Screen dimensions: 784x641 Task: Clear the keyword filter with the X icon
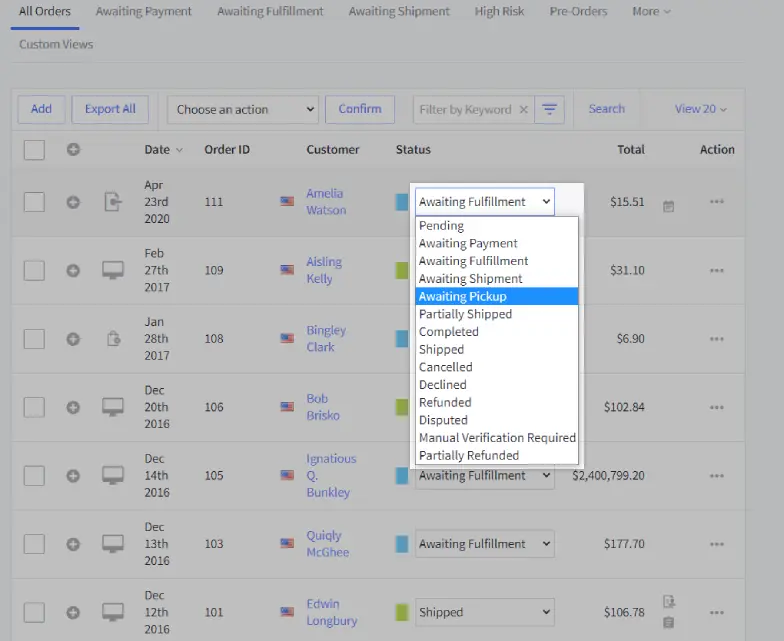coord(523,110)
